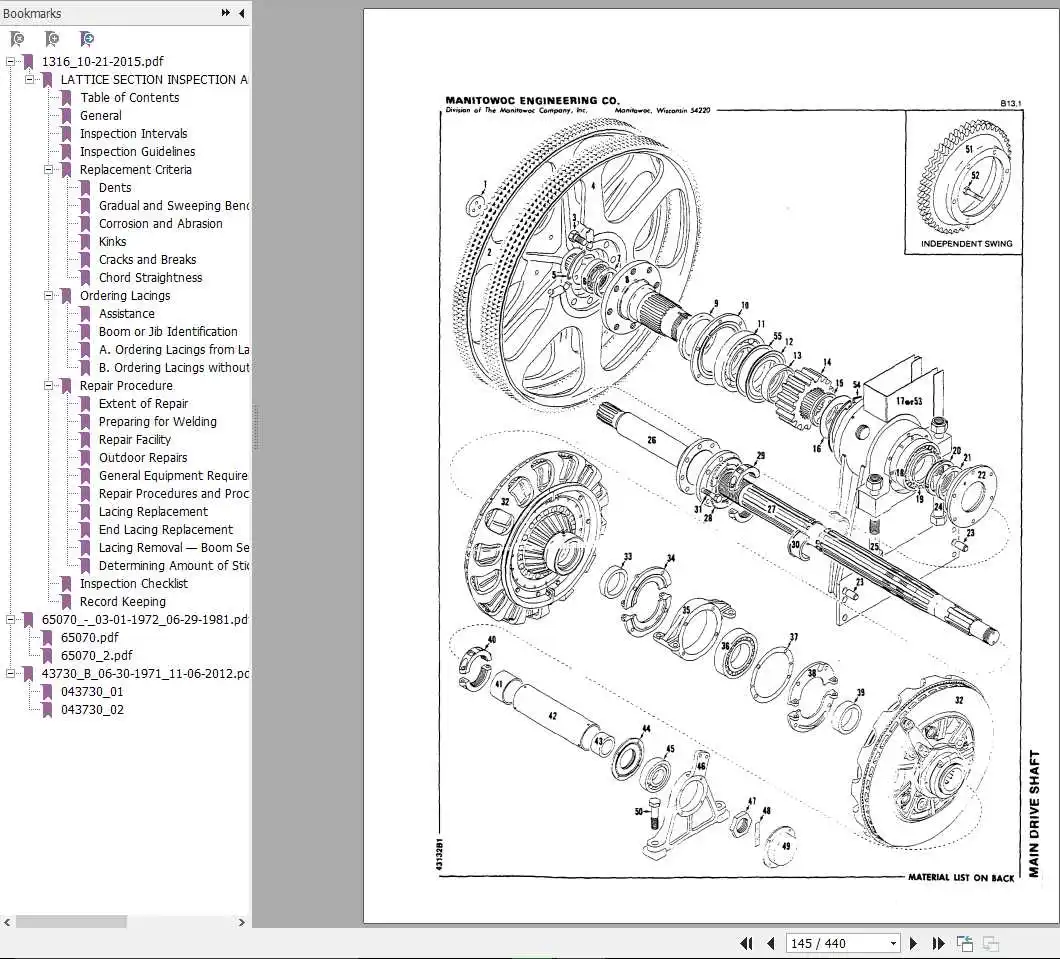Select the Table of Contents bookmark

[x=130, y=97]
